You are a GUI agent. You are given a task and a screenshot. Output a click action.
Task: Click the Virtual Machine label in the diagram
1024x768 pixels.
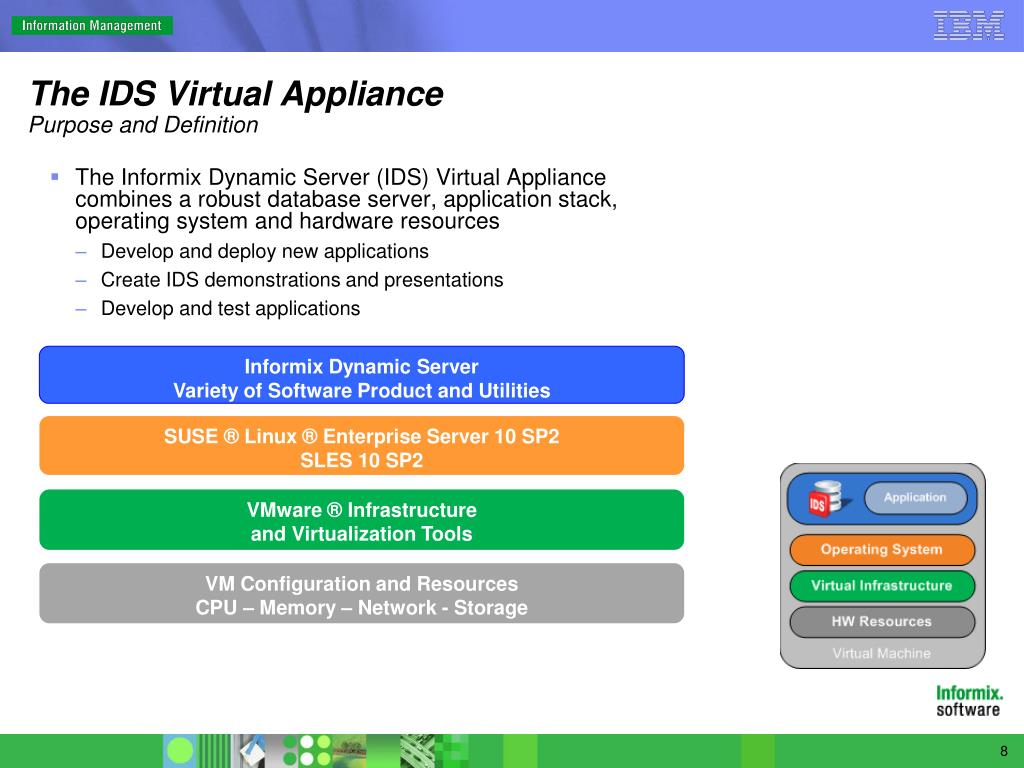point(882,653)
